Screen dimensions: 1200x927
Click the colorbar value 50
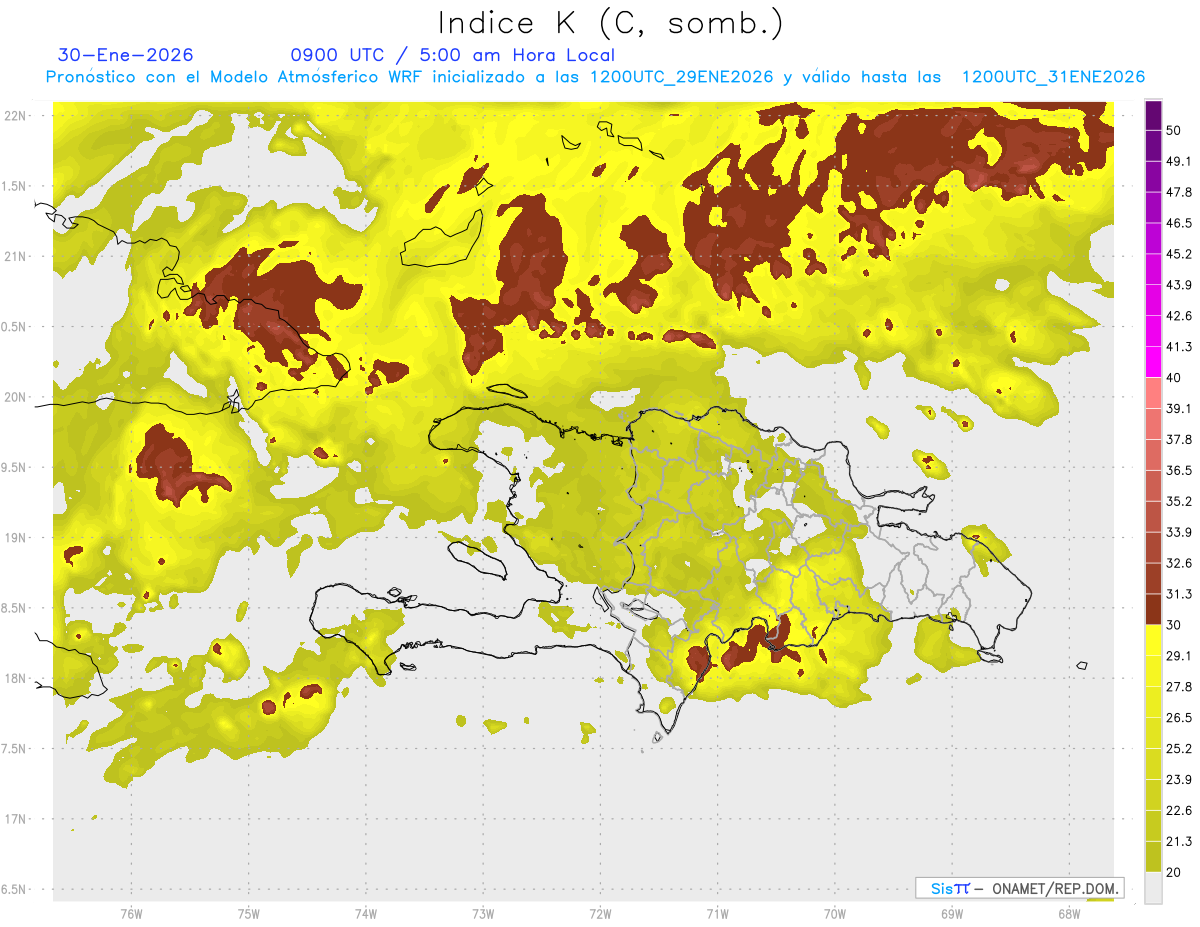tap(1174, 130)
